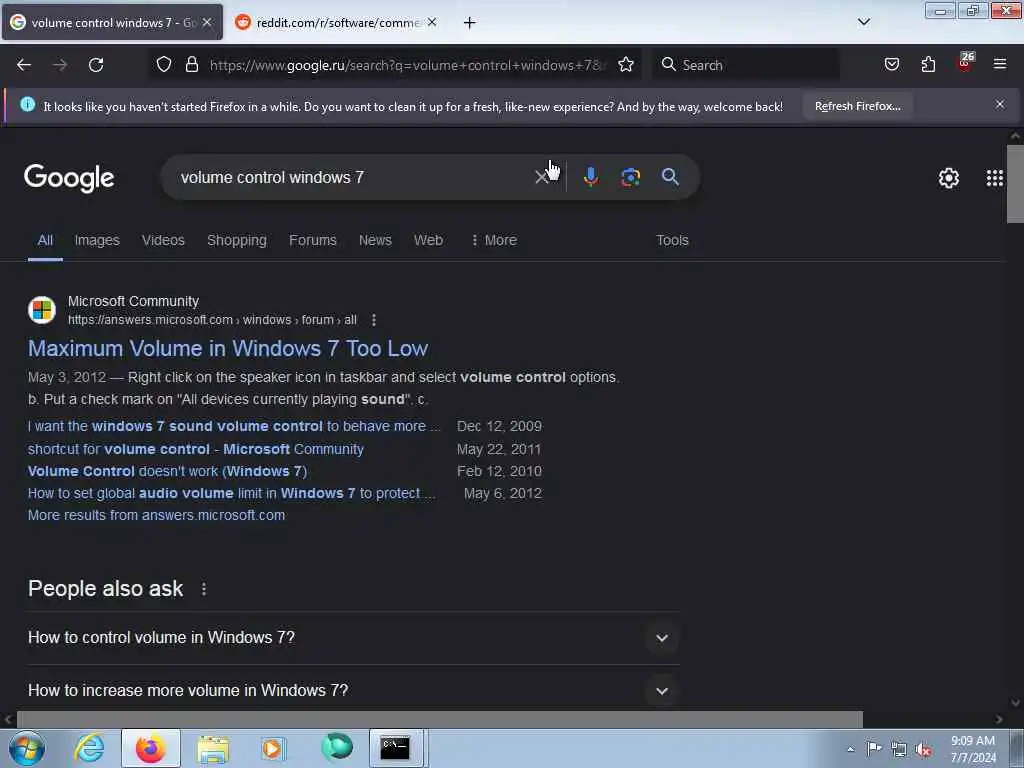Click the Firefox Search box
The image size is (1024, 768).
(746, 65)
